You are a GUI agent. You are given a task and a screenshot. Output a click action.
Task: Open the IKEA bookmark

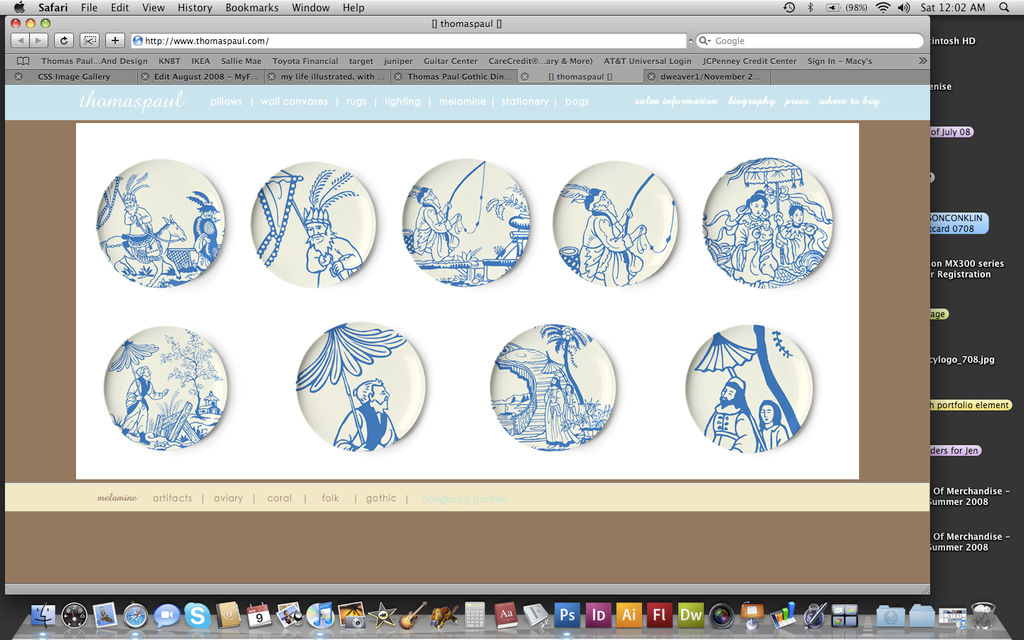200,61
